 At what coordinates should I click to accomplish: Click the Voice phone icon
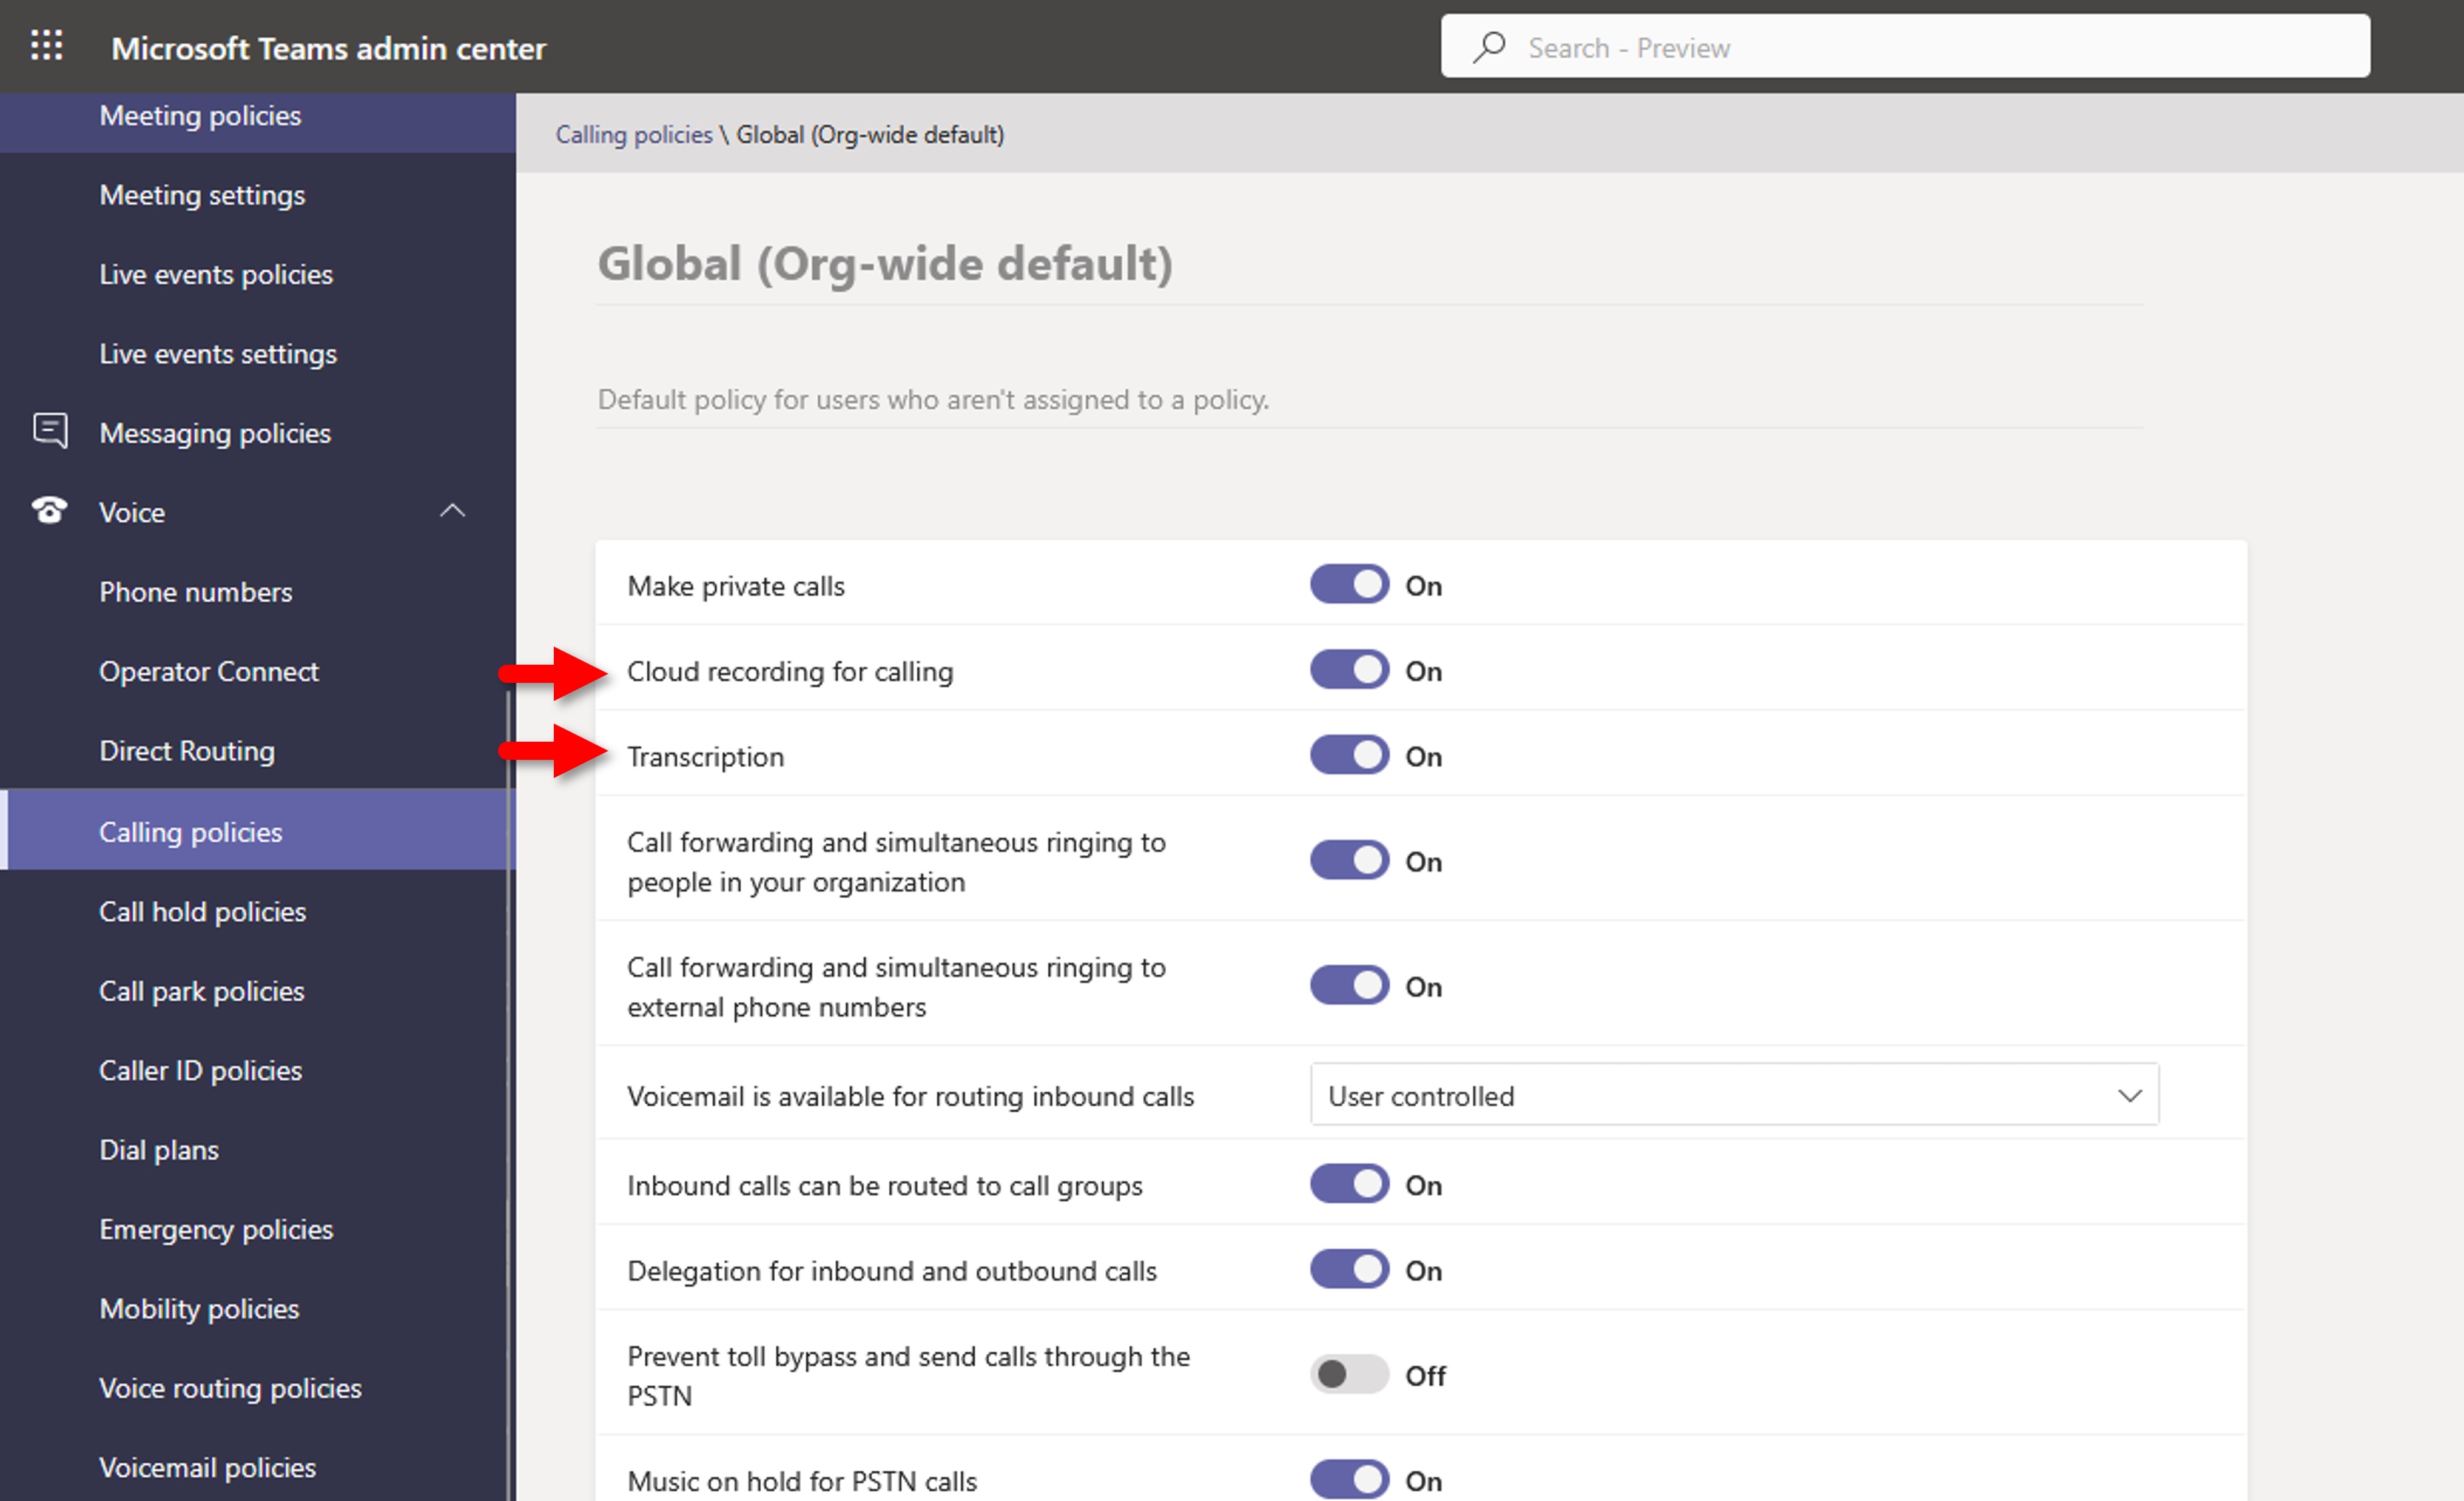[x=49, y=511]
